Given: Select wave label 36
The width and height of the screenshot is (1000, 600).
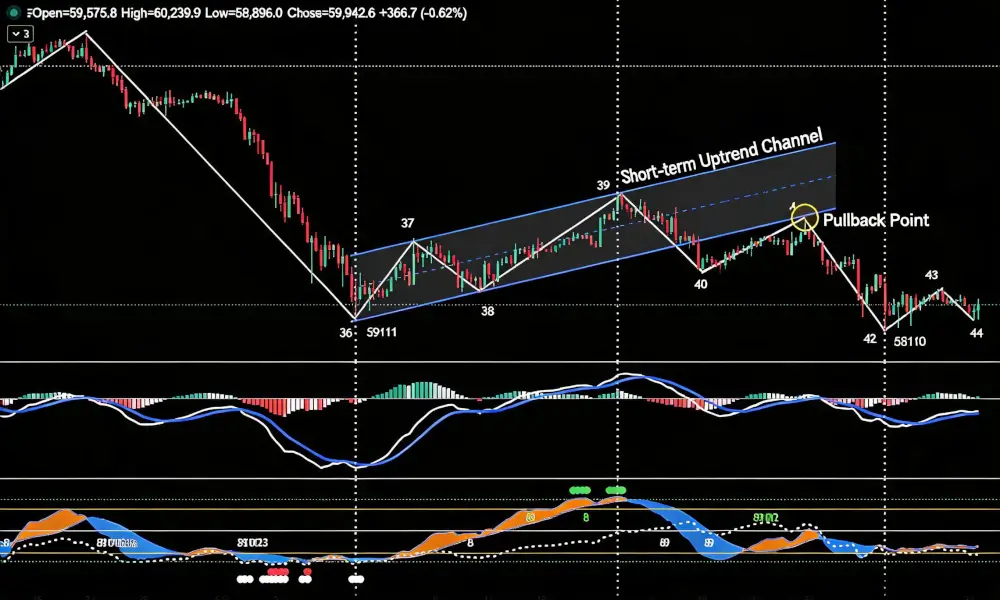Looking at the screenshot, I should click(346, 333).
